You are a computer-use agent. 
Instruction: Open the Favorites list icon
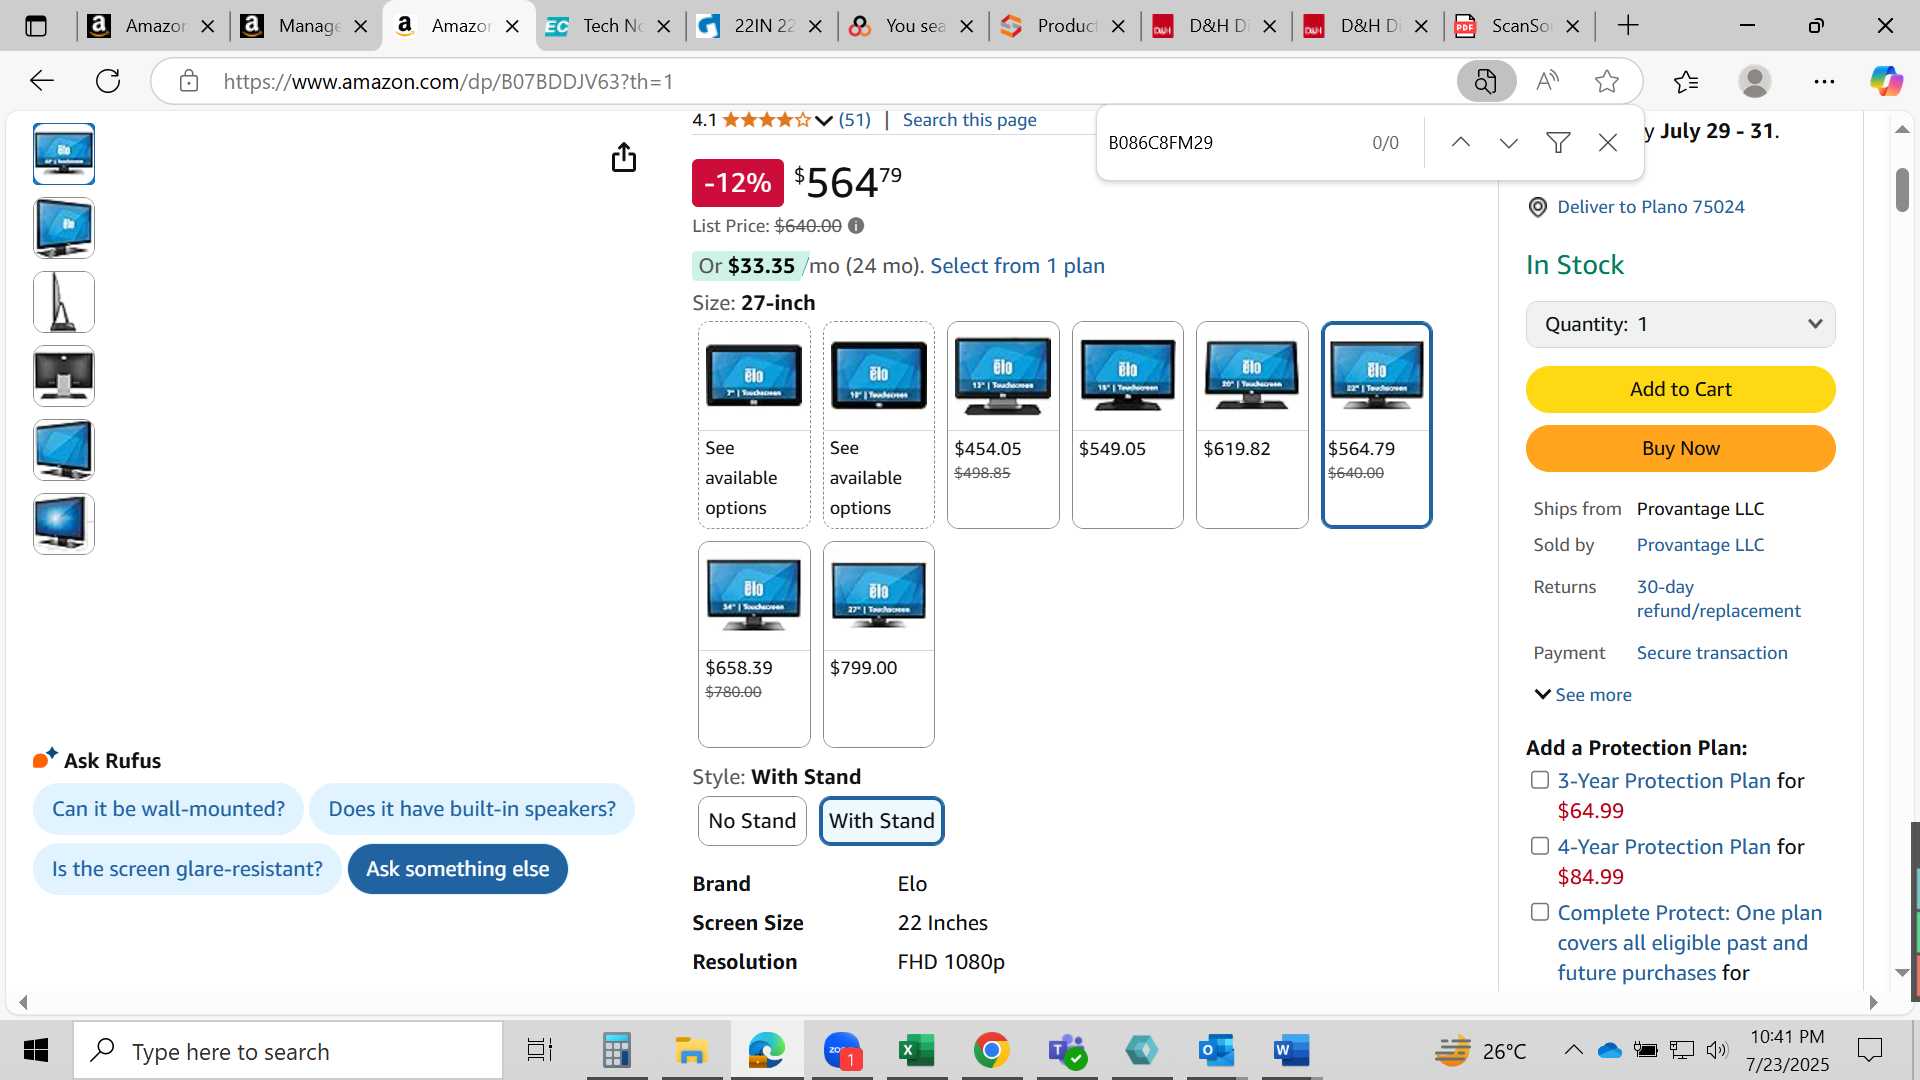tap(1686, 81)
